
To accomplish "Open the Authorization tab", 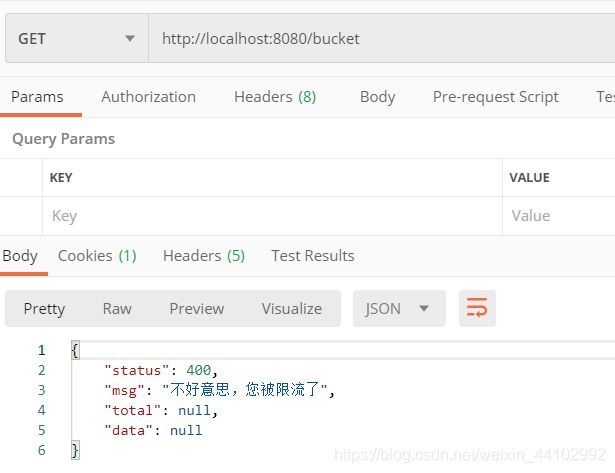I will pos(149,97).
